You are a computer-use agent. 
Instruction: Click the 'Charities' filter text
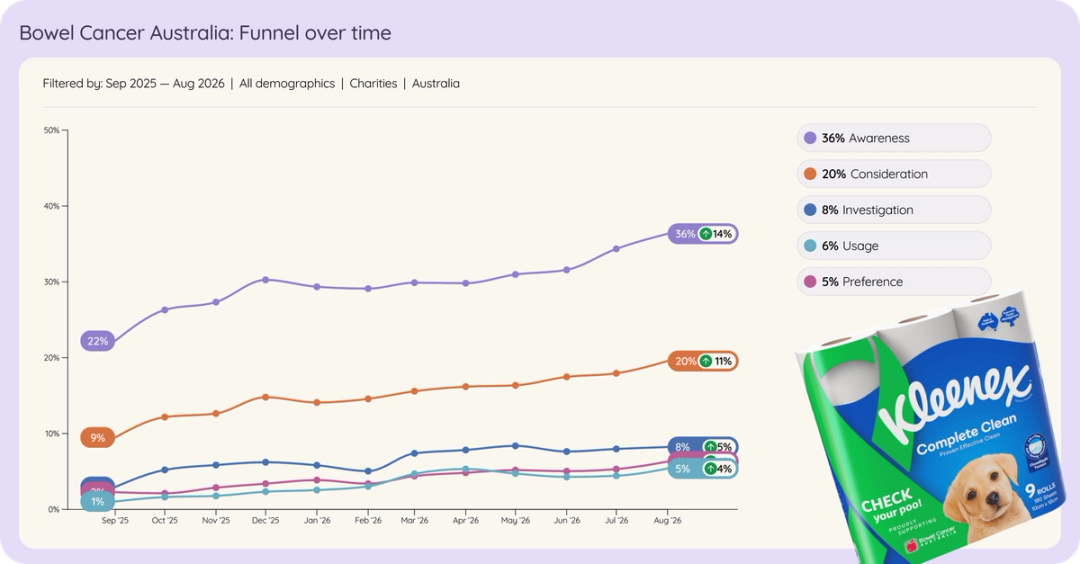tap(373, 83)
